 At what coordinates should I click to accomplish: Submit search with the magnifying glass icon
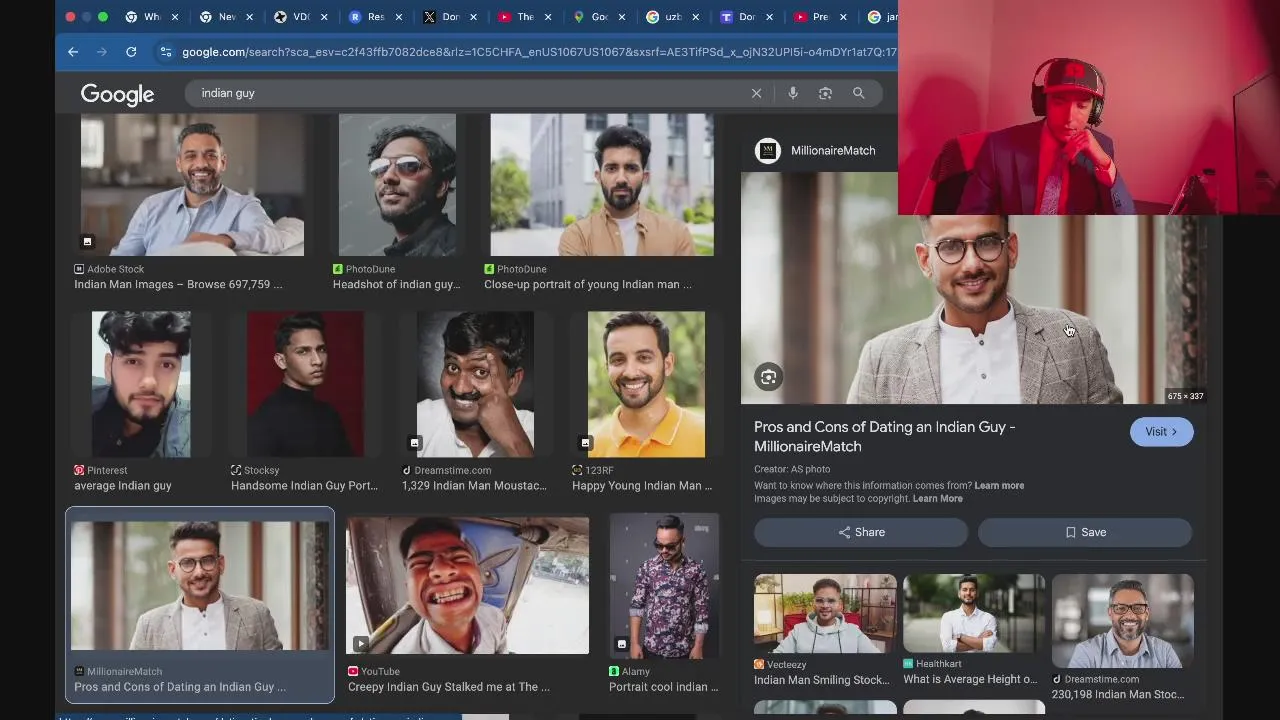click(x=858, y=93)
